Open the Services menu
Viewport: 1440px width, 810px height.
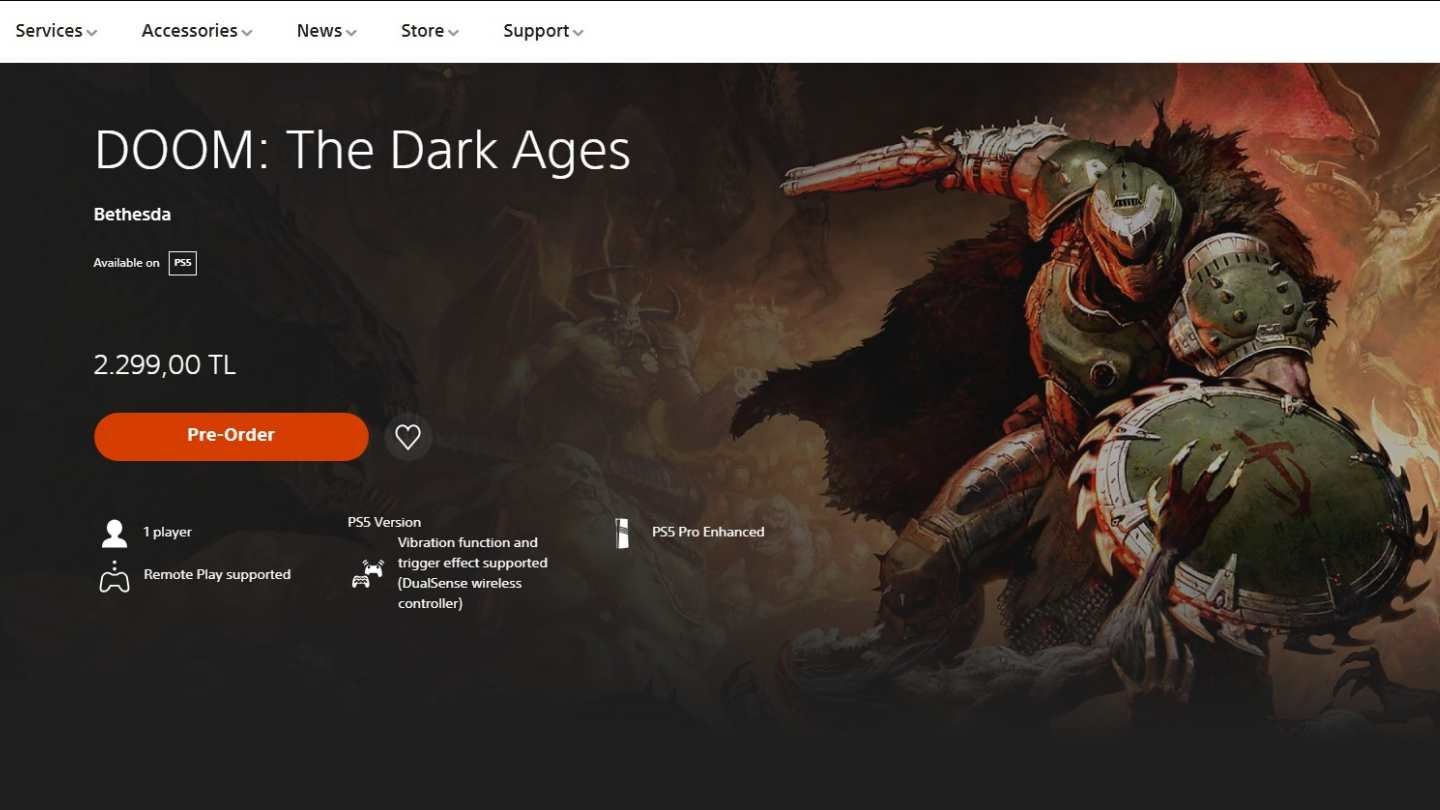tap(56, 31)
